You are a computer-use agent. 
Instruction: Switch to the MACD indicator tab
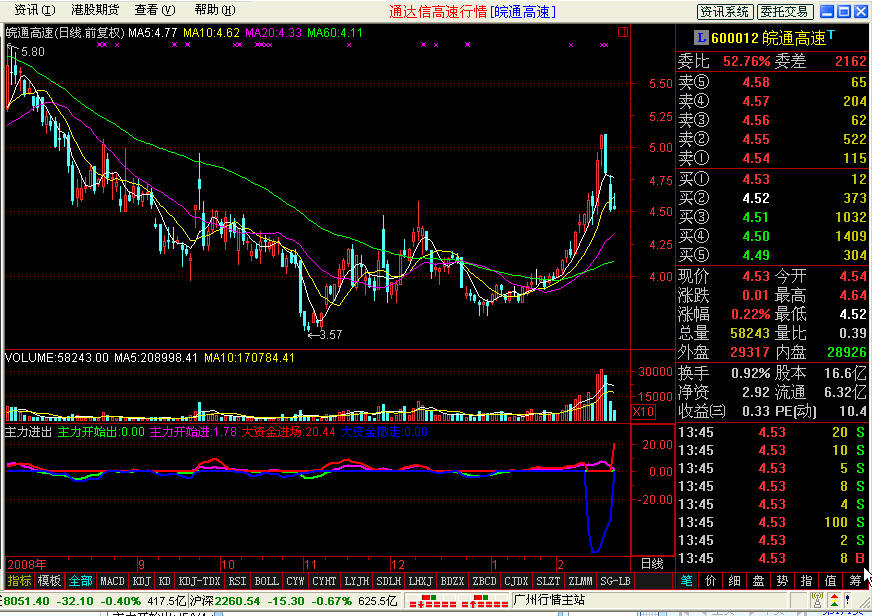(x=112, y=581)
